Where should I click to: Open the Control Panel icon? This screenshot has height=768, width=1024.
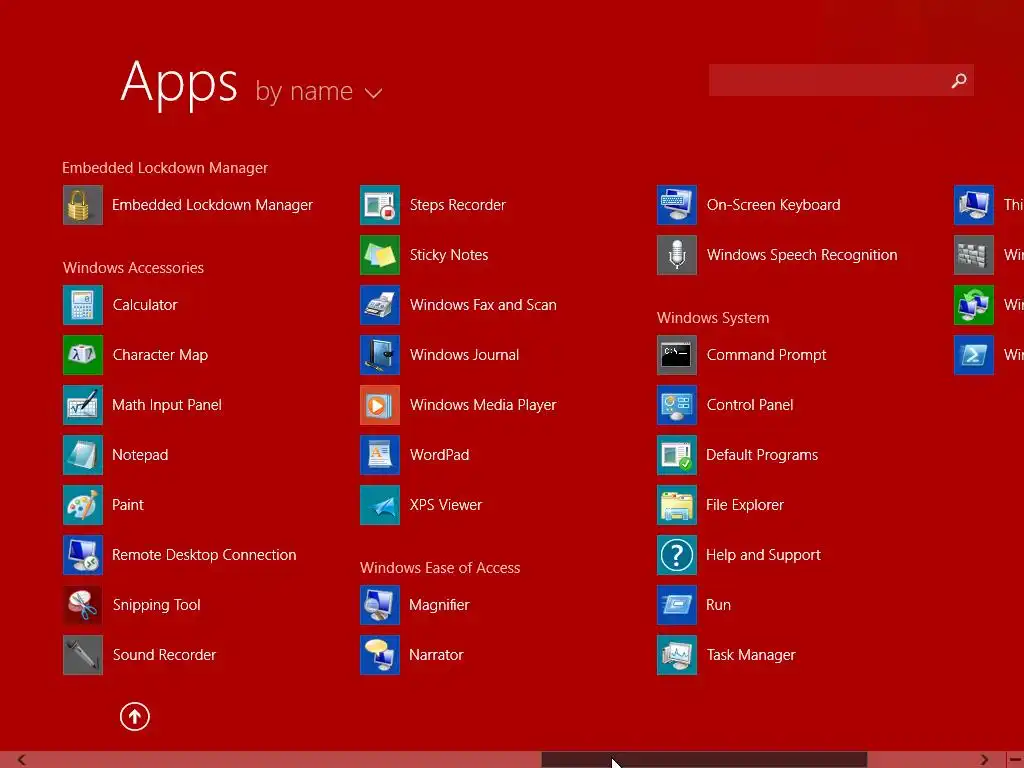[677, 405]
